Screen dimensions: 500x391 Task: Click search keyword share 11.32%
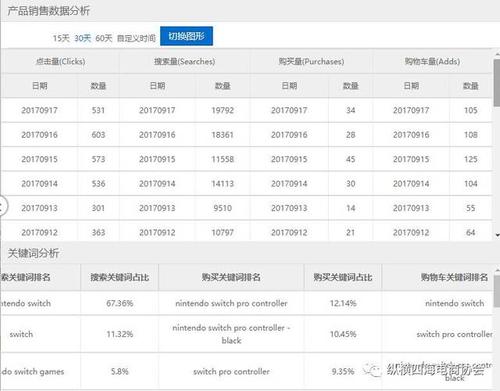click(120, 334)
